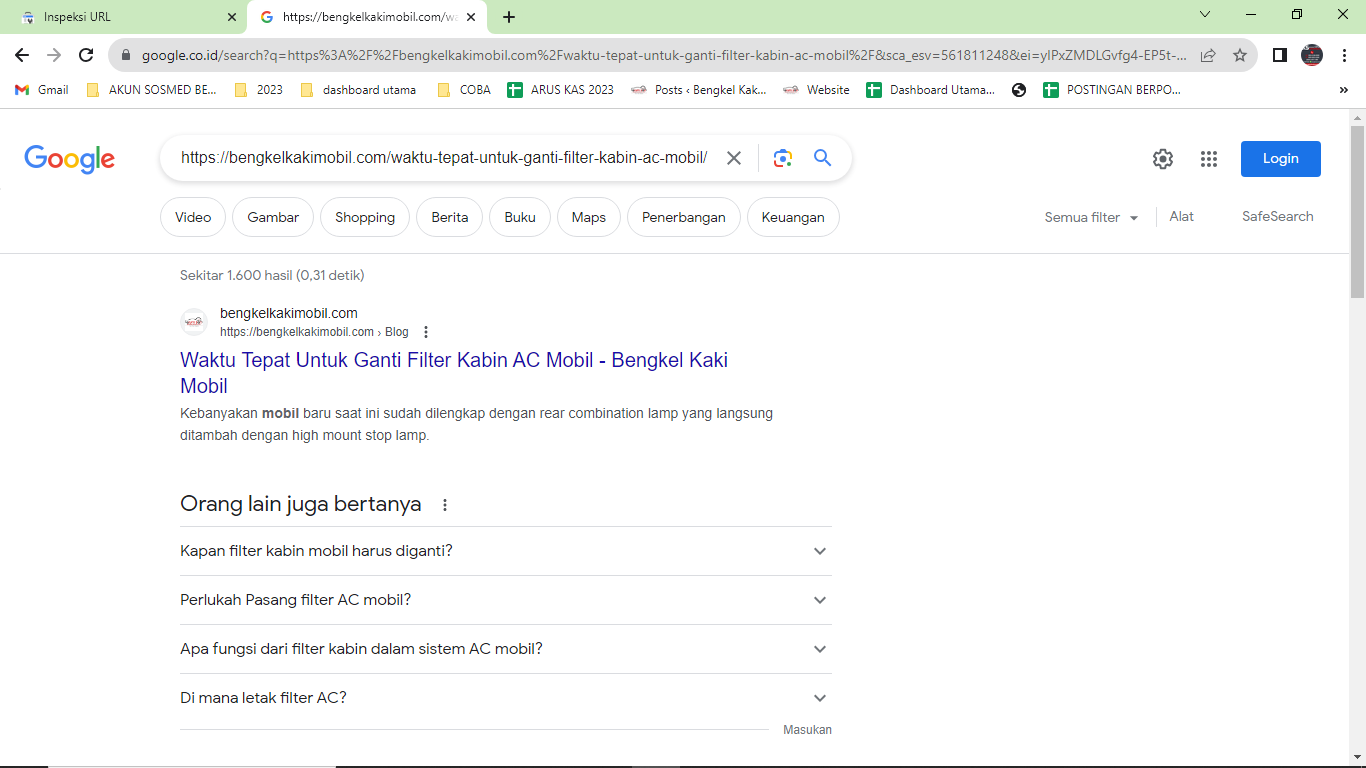The width and height of the screenshot is (1366, 768).
Task: Filter results by Maps
Action: pos(589,217)
